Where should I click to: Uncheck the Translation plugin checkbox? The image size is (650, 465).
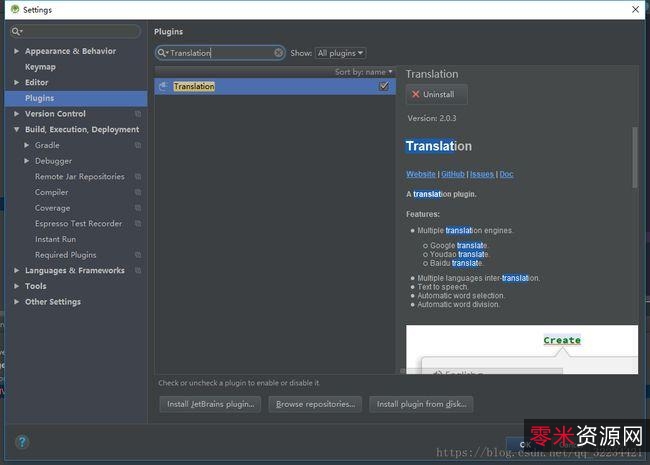point(384,87)
